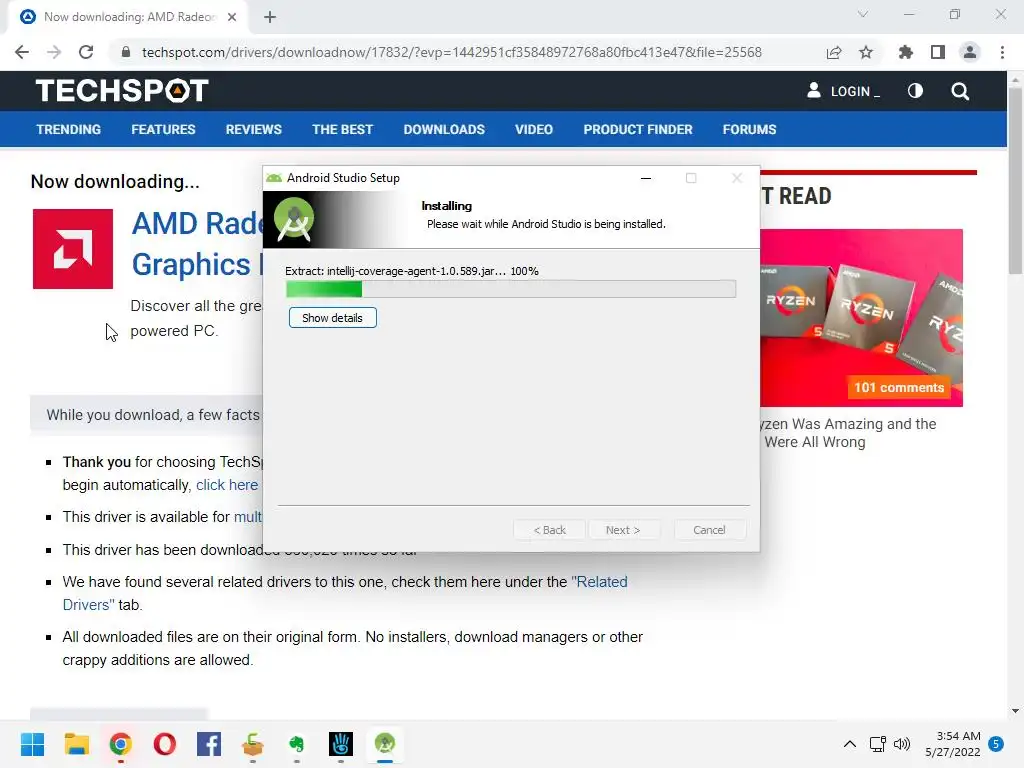Open the FORUMS menu item
This screenshot has width=1024, height=768.
point(749,129)
